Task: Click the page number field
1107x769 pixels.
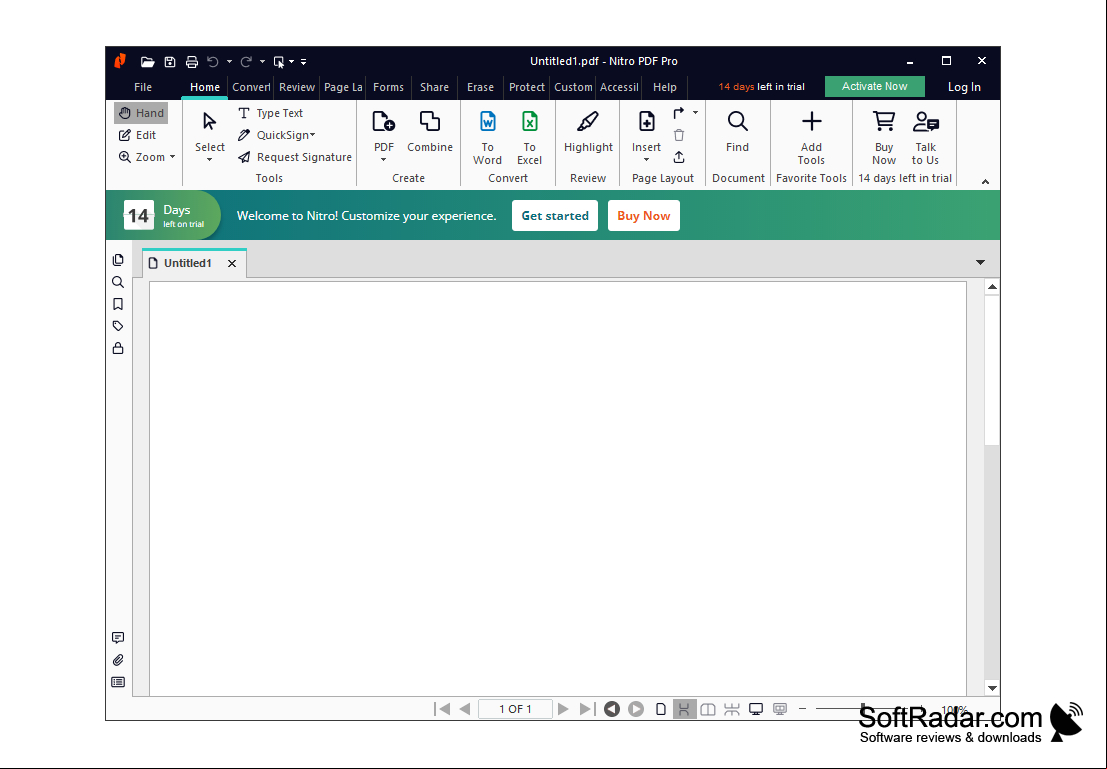Action: (x=515, y=709)
